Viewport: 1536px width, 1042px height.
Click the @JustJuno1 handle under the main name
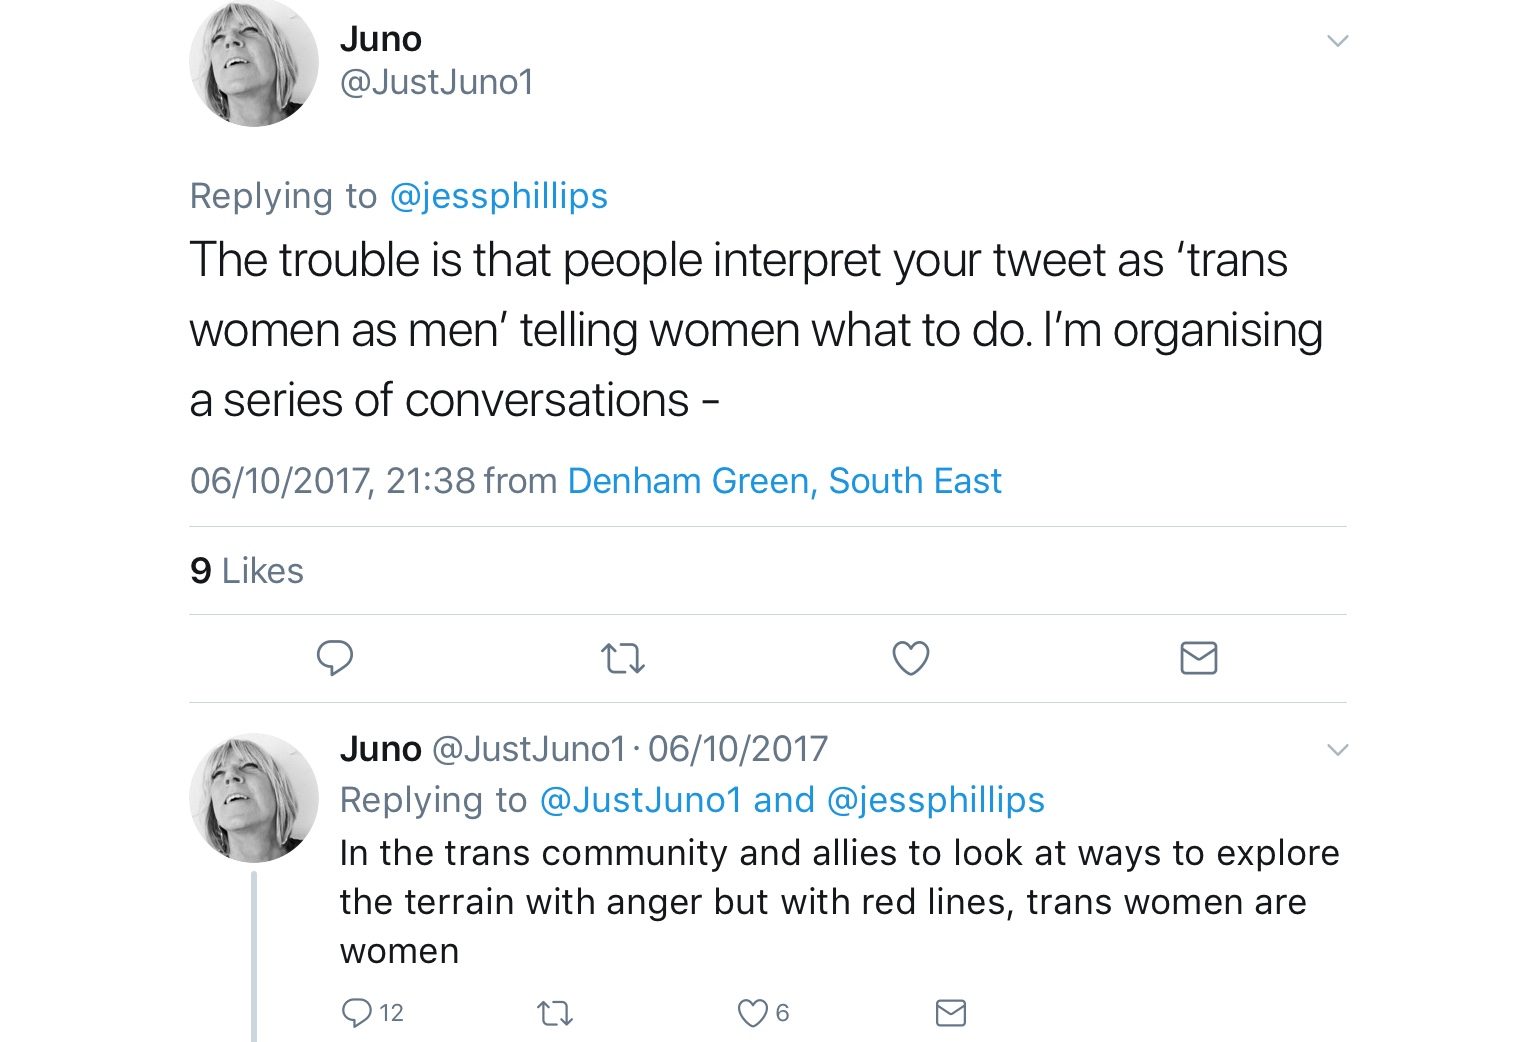(x=437, y=82)
